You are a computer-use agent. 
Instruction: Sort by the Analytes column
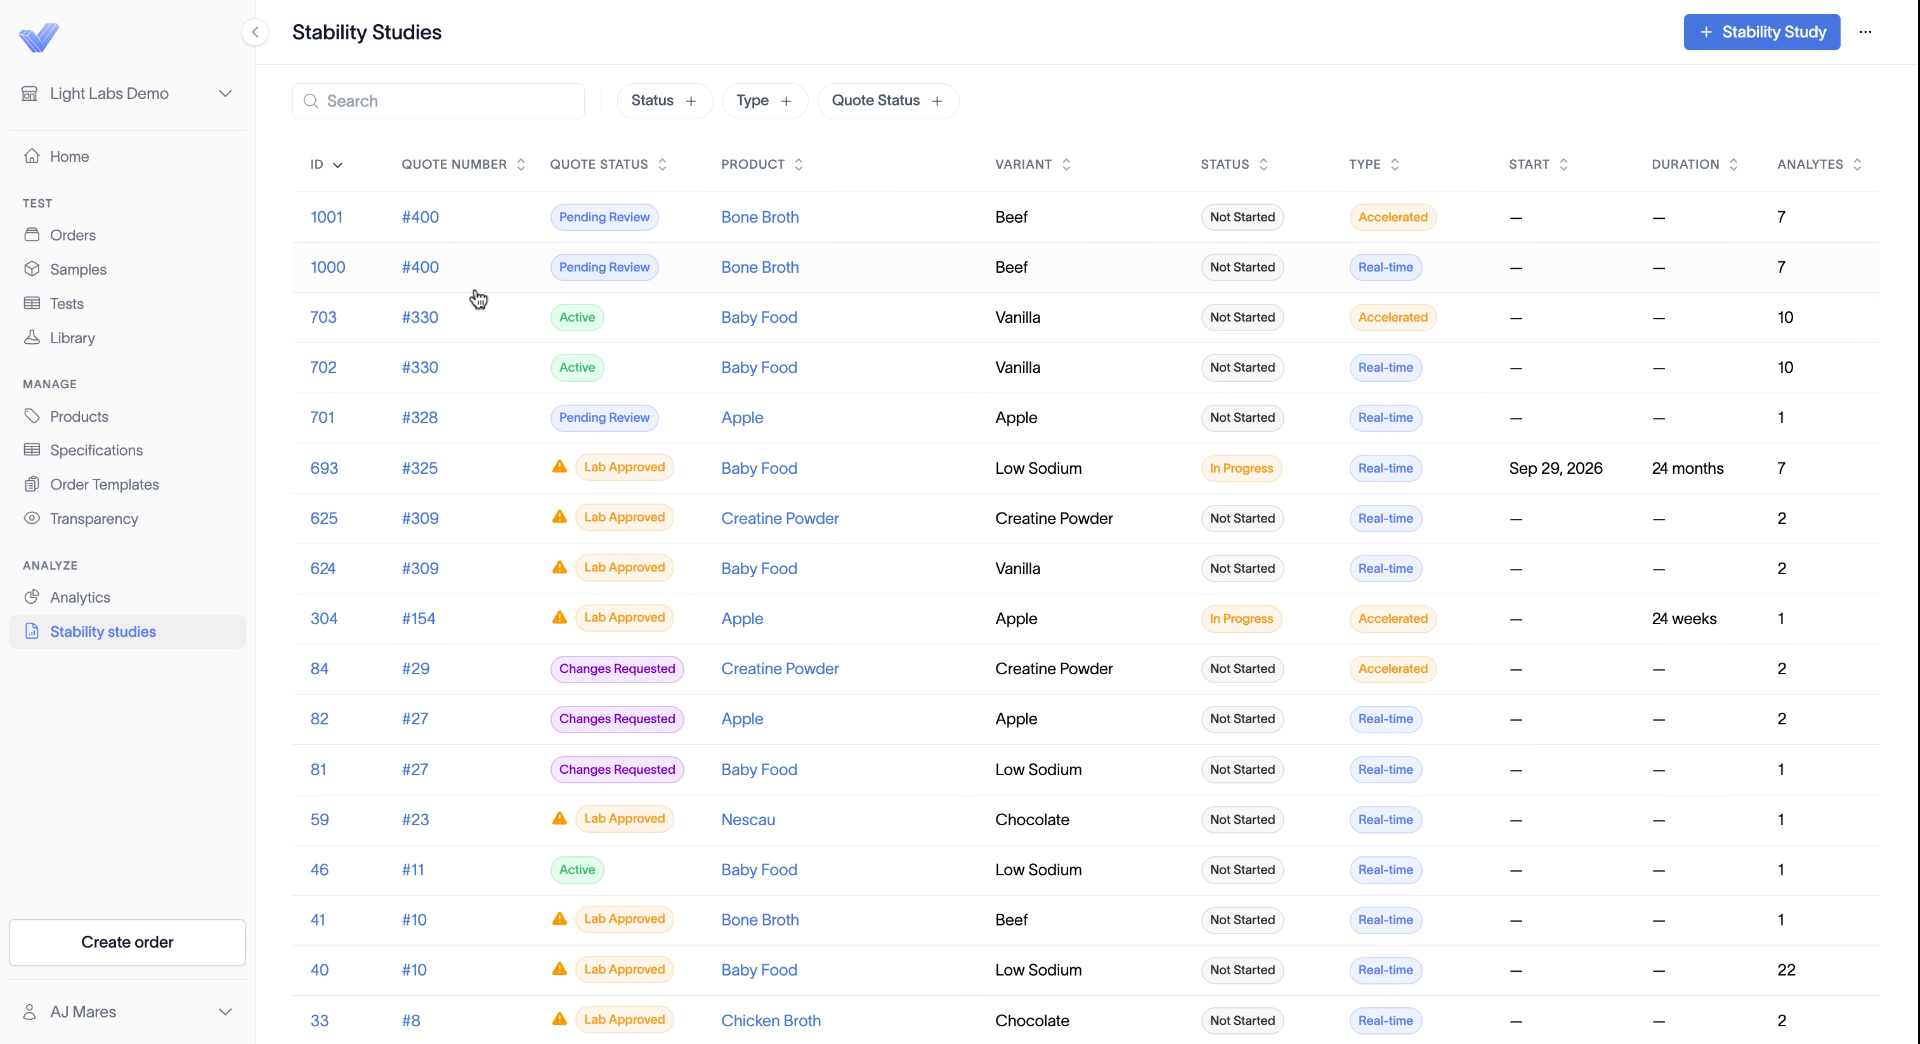point(1819,164)
